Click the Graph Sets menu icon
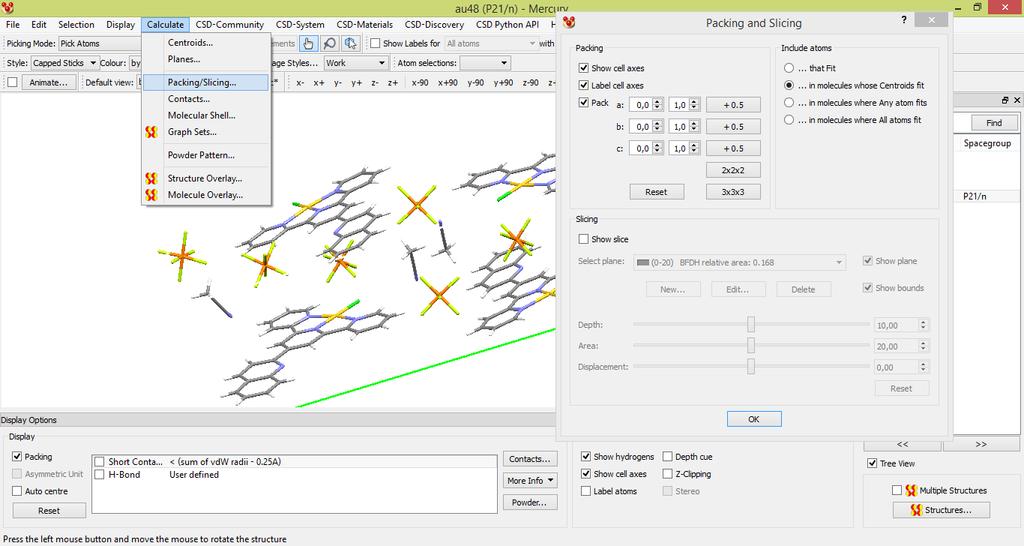The image size is (1024, 546). point(152,132)
